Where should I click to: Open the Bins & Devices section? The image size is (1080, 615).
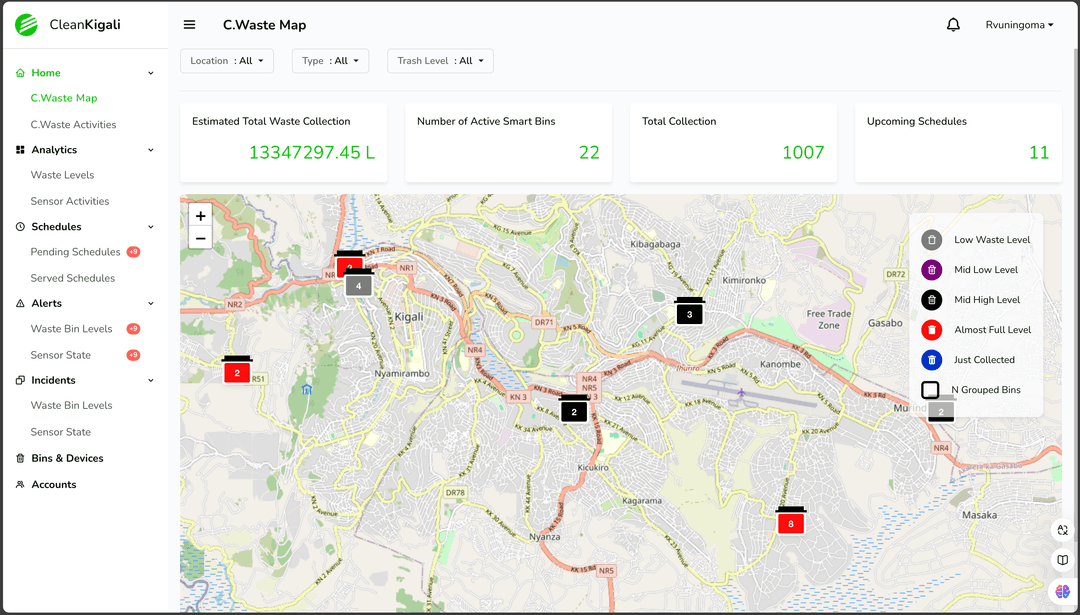tap(68, 459)
